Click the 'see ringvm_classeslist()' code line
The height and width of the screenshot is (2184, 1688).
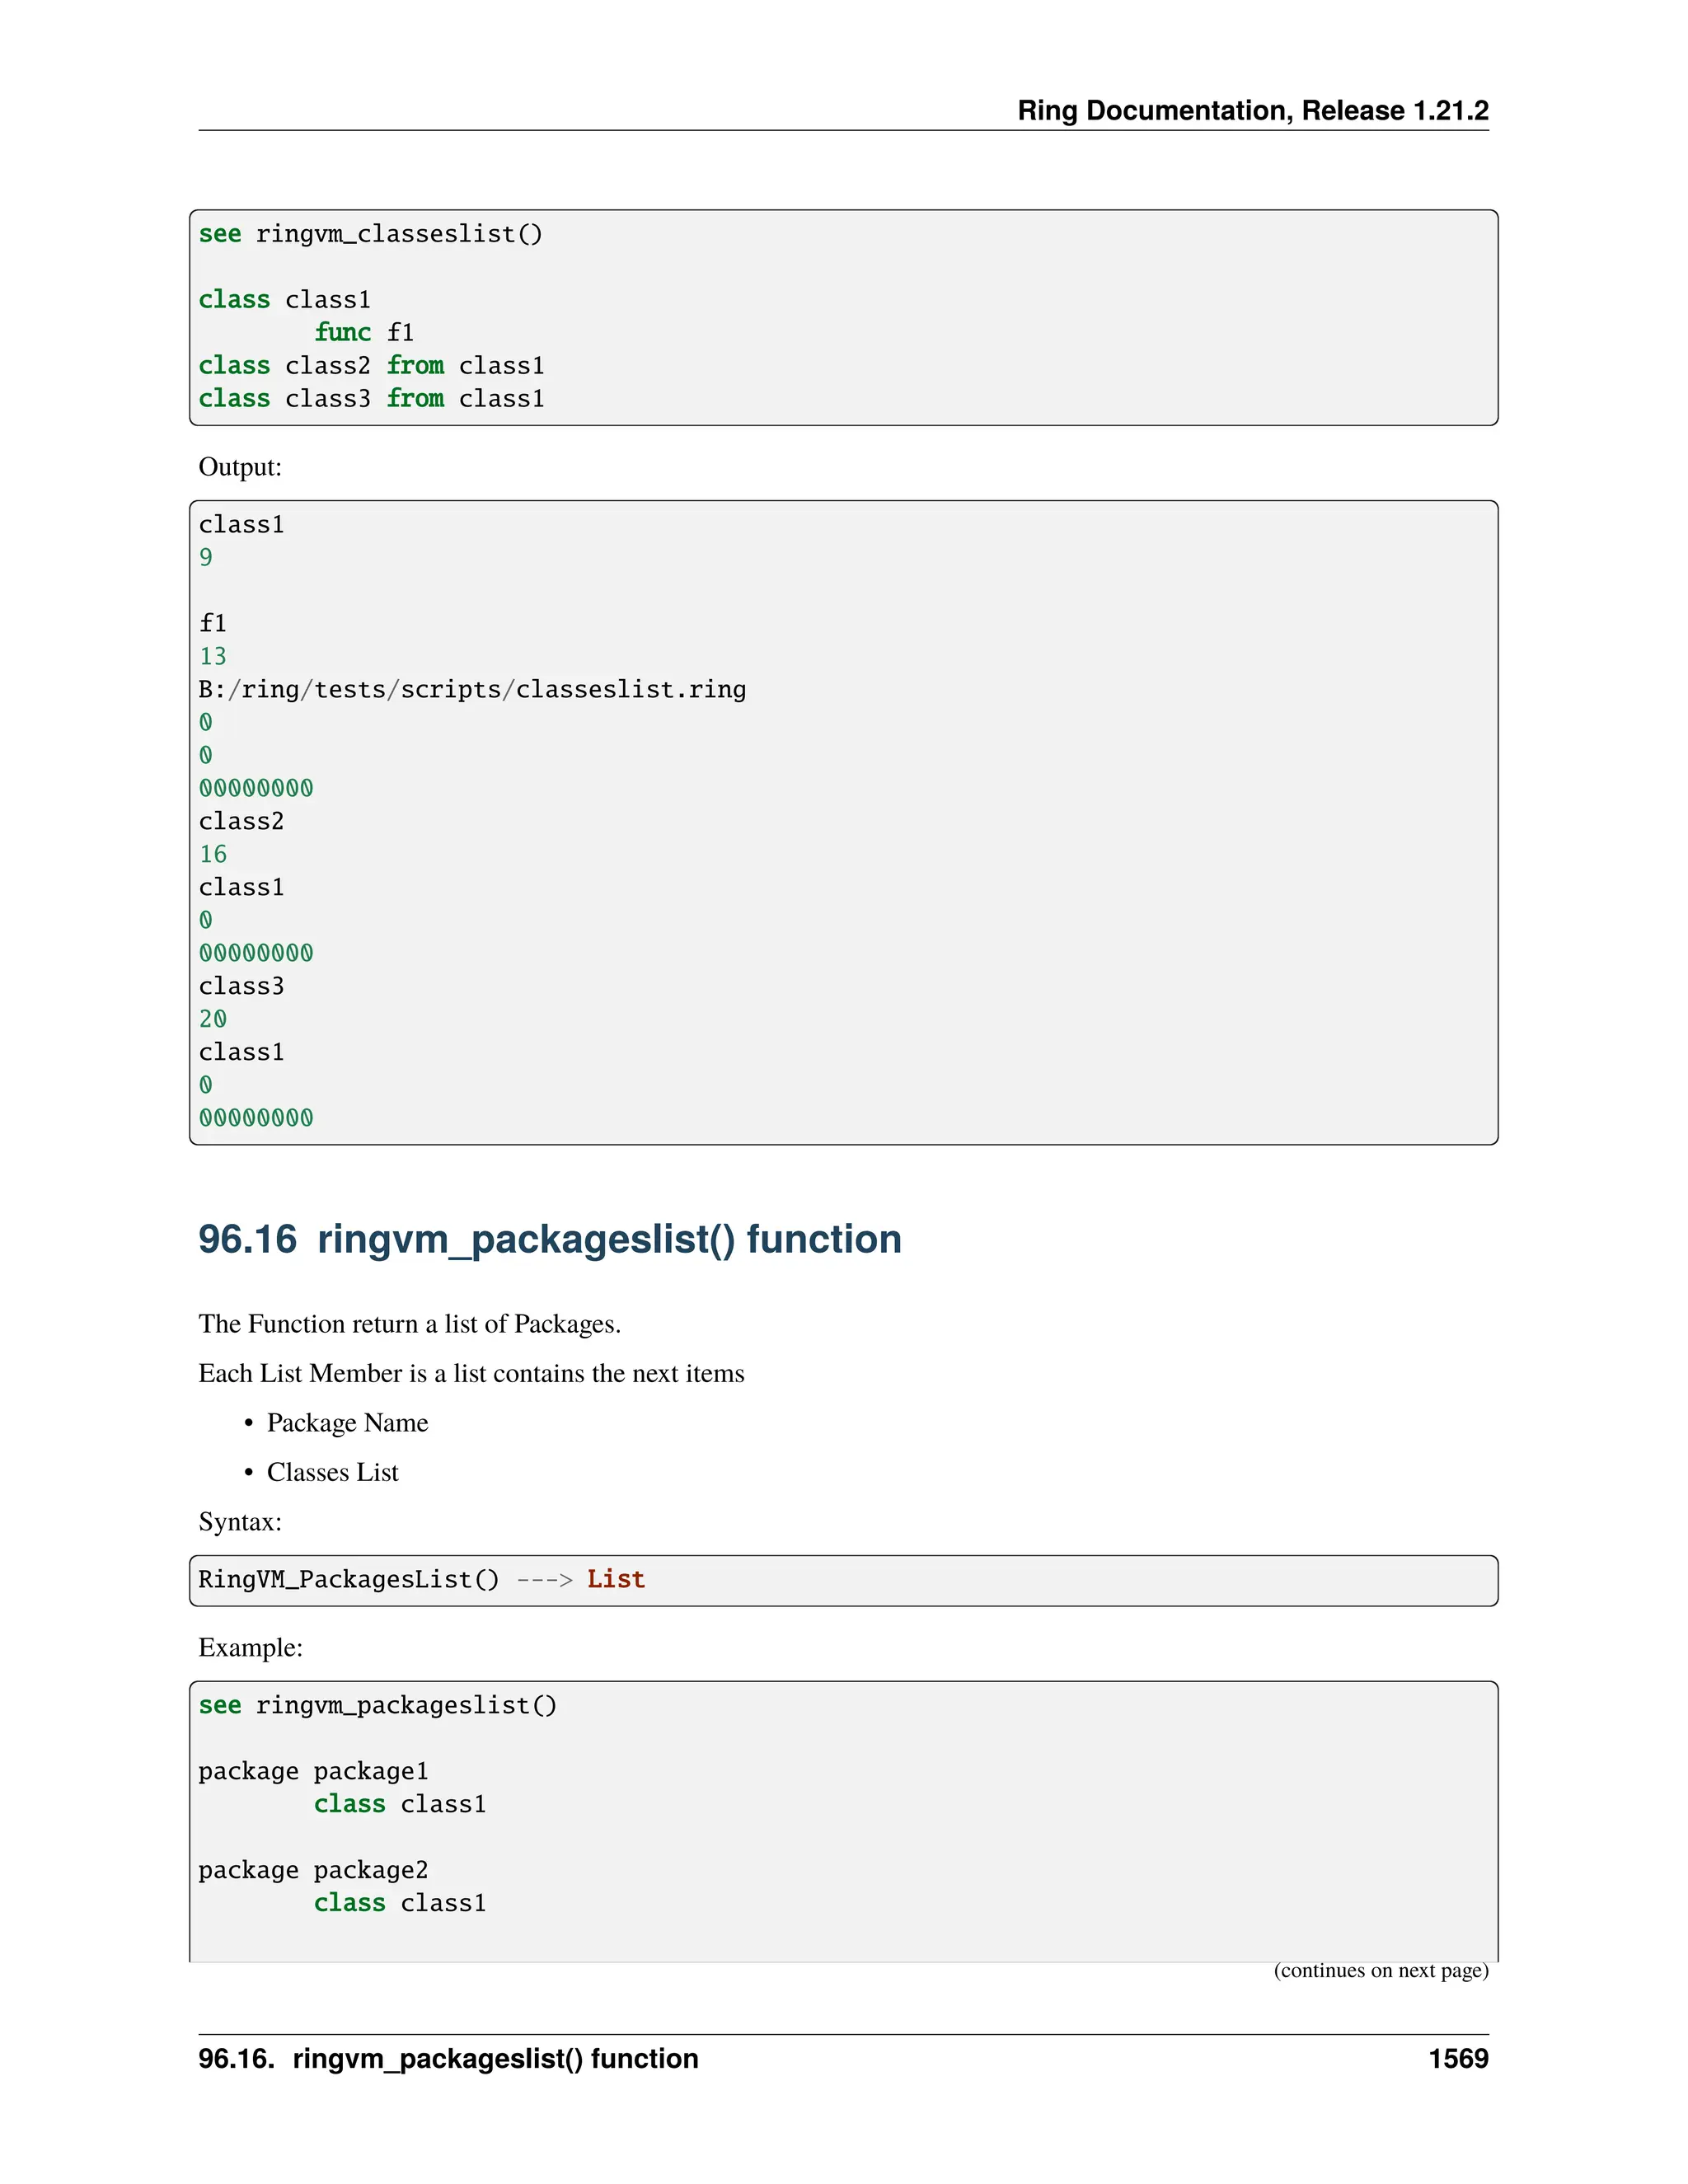pyautogui.click(x=370, y=234)
